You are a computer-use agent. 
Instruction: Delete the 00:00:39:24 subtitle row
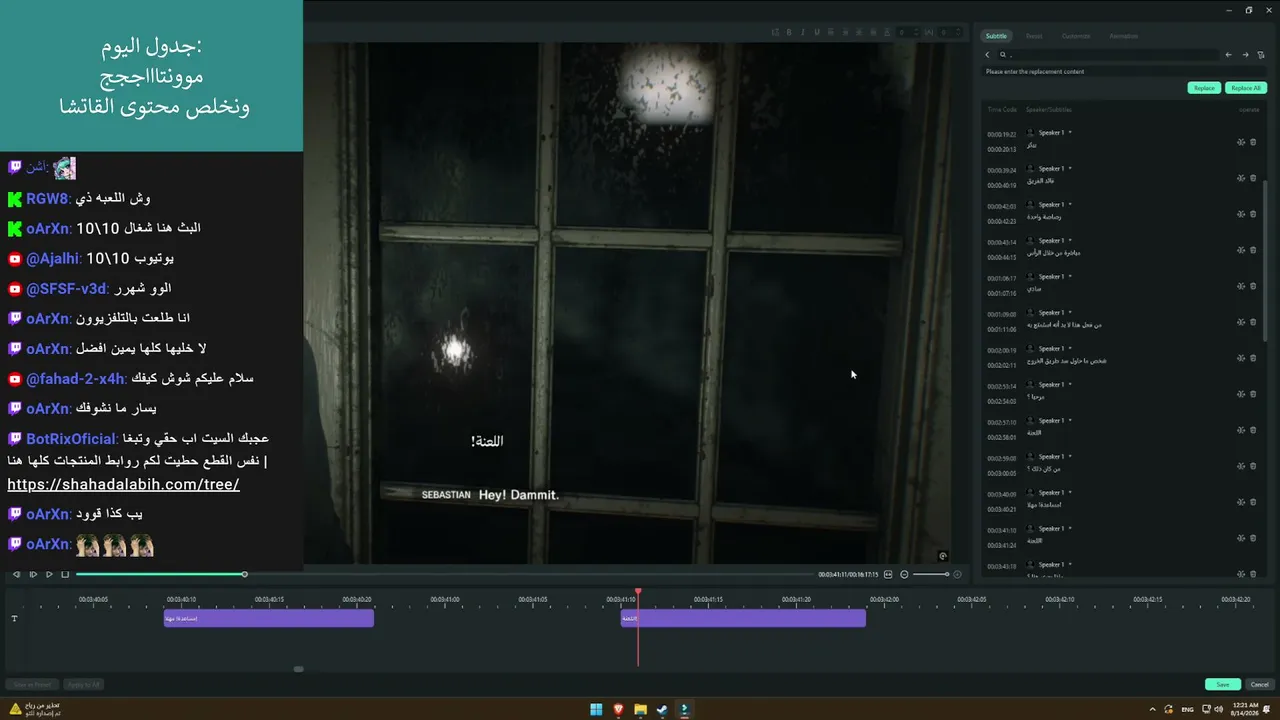pyautogui.click(x=1253, y=178)
